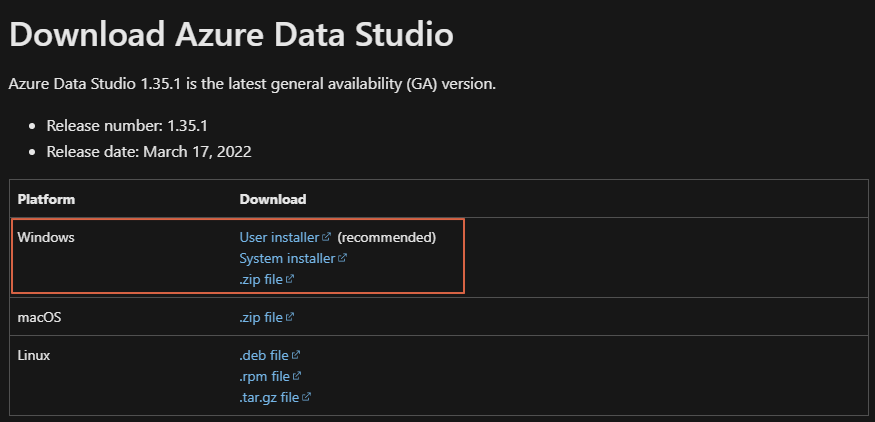Click external-link icon beside System installer
The height and width of the screenshot is (422, 875).
click(x=342, y=258)
